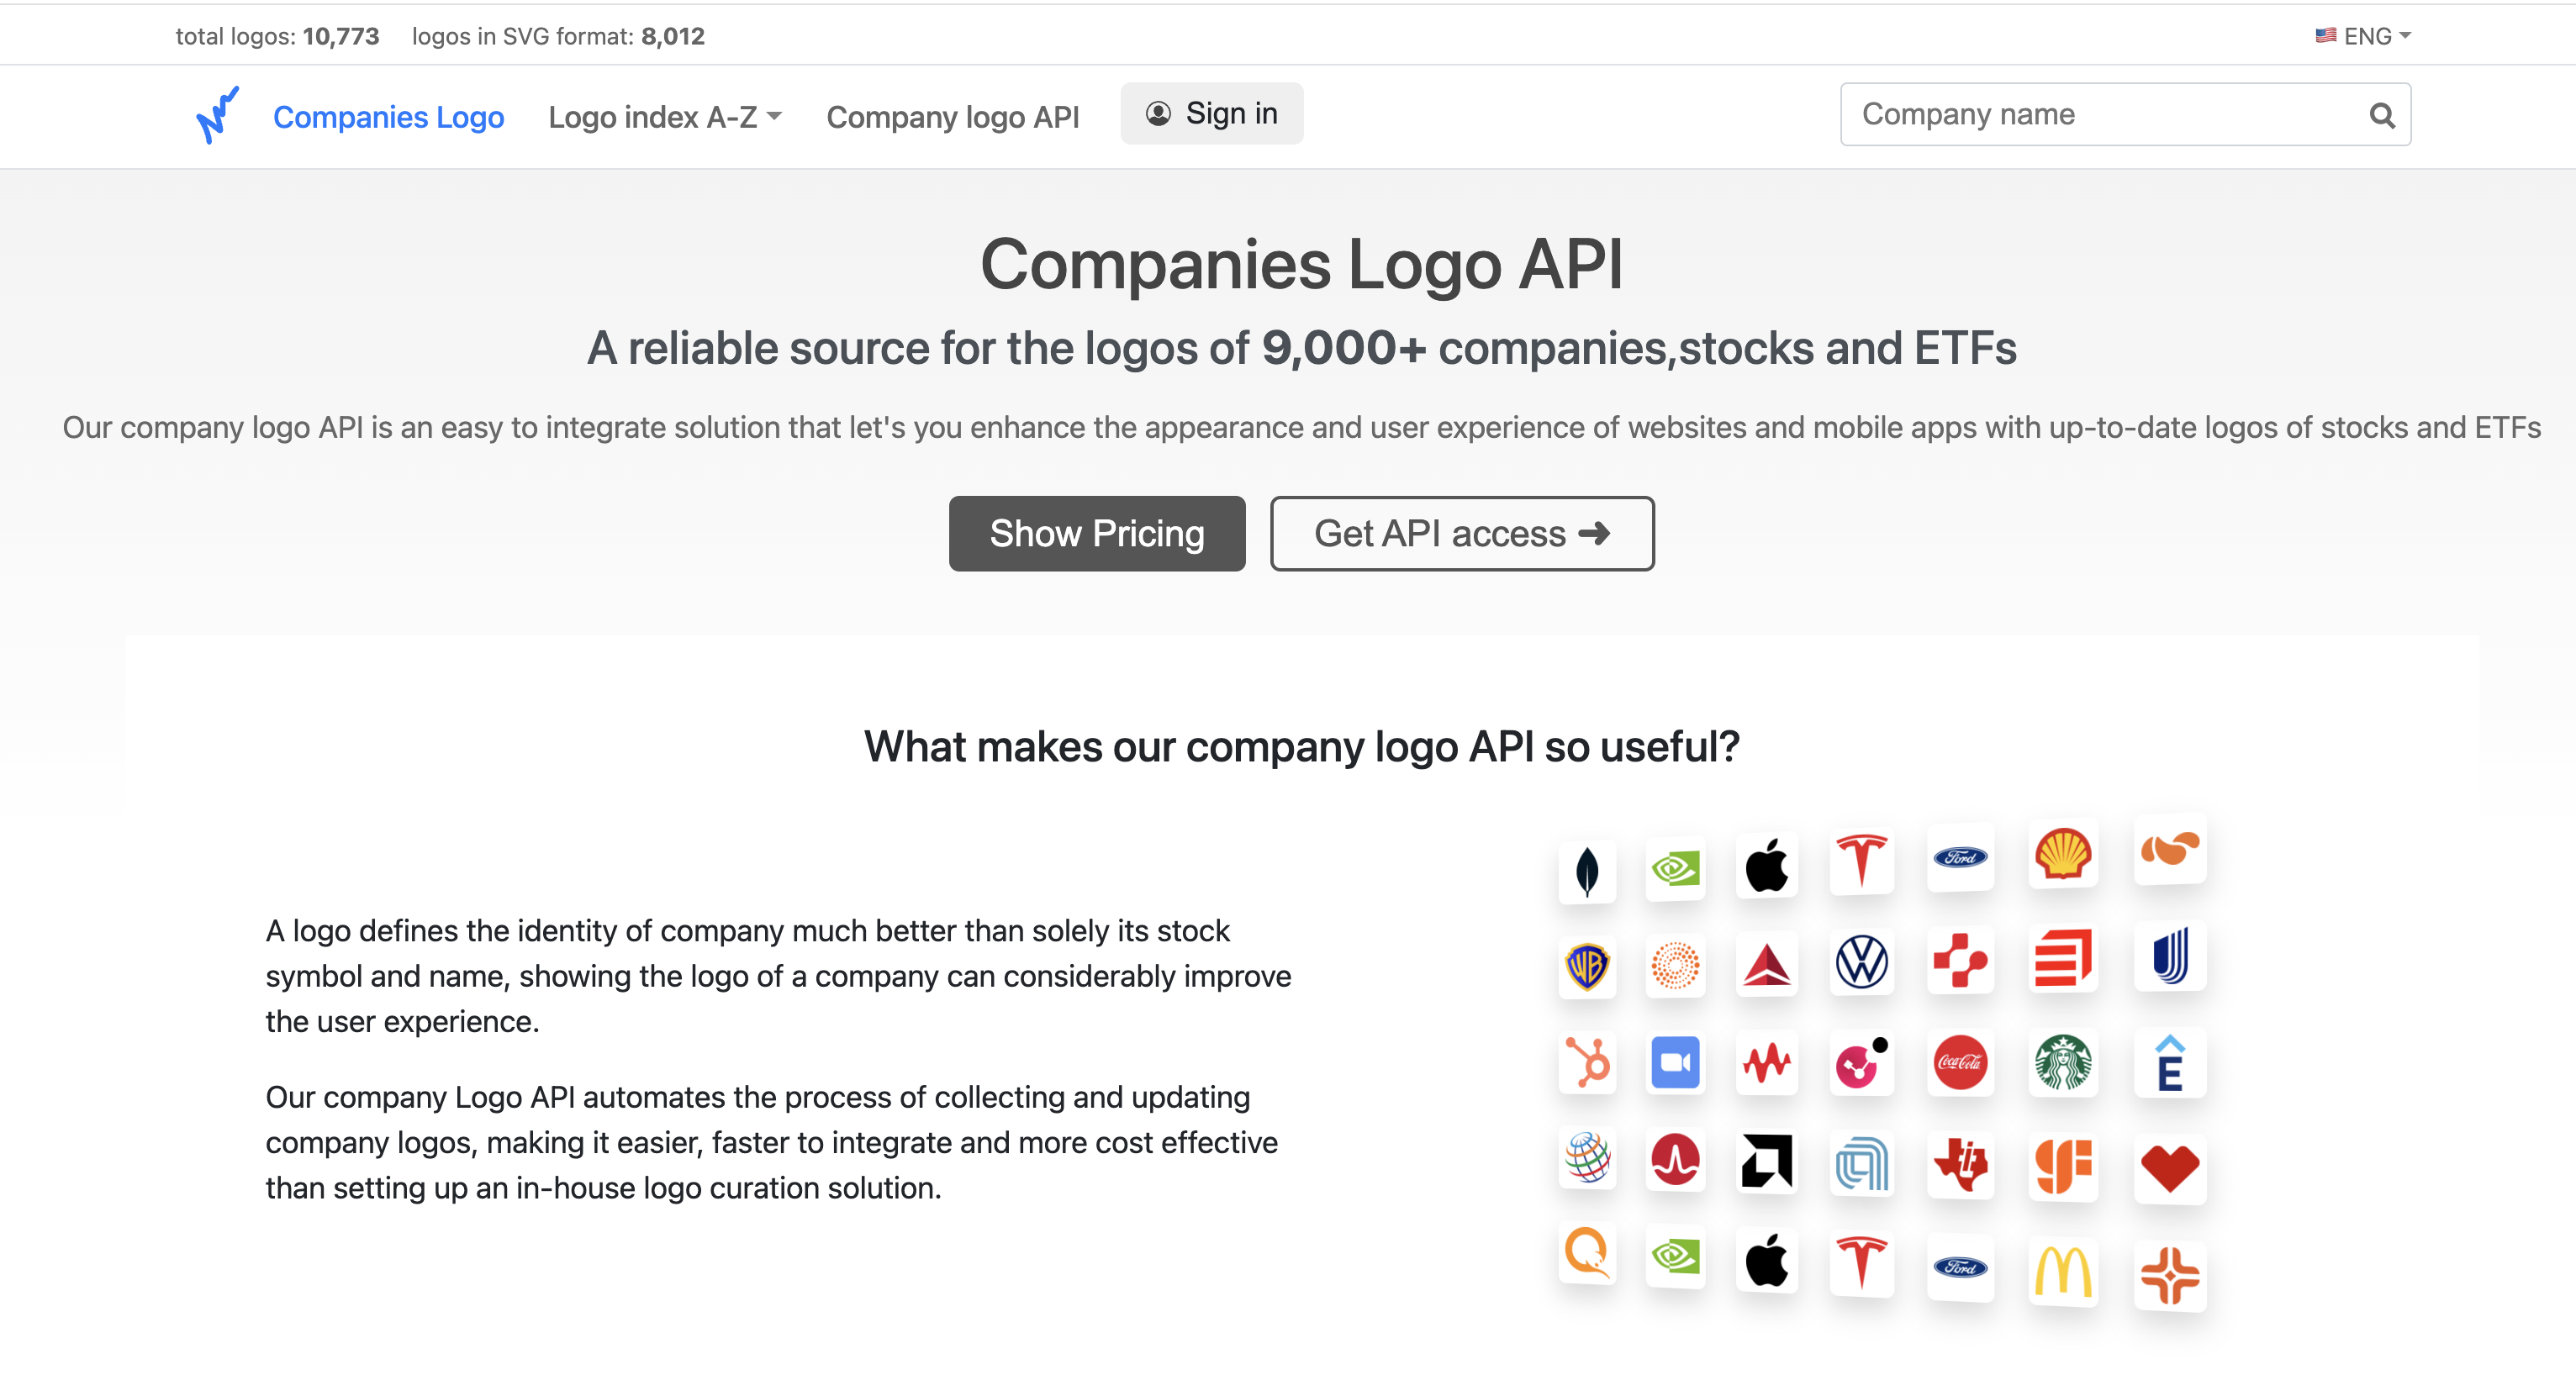Image resolution: width=2576 pixels, height=1375 pixels.
Task: Click Get API access button
Action: click(1462, 533)
